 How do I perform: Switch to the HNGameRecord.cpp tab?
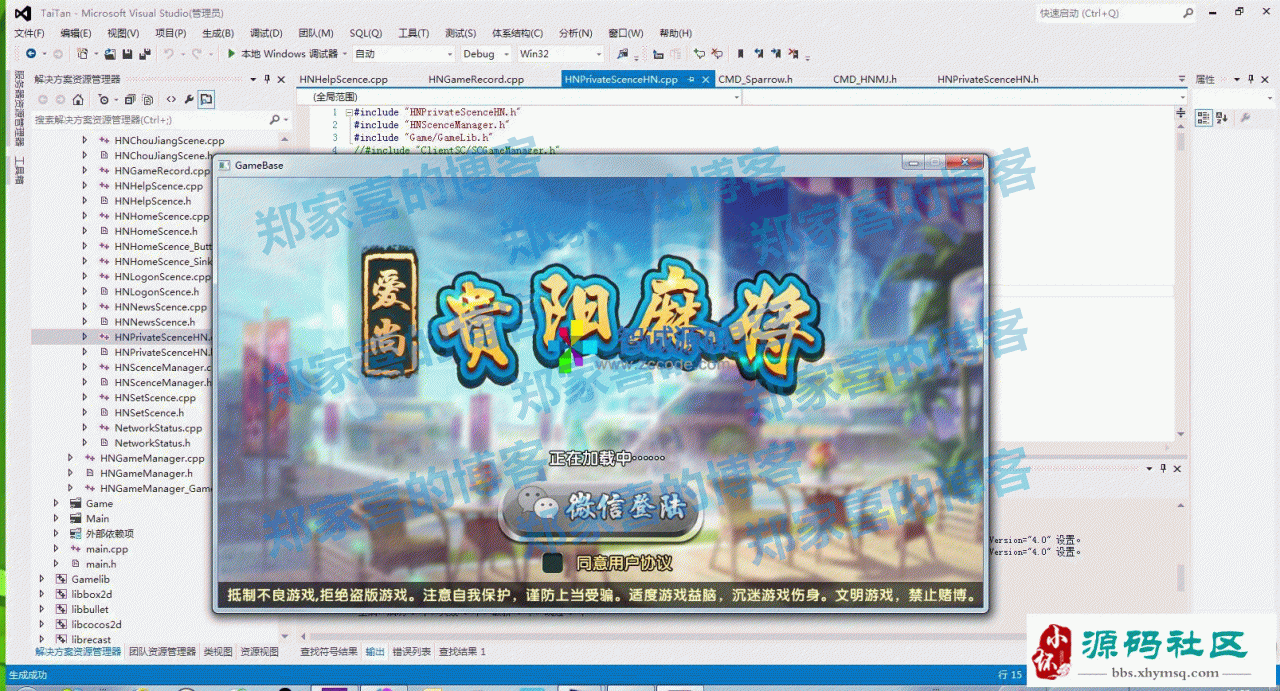pos(476,79)
